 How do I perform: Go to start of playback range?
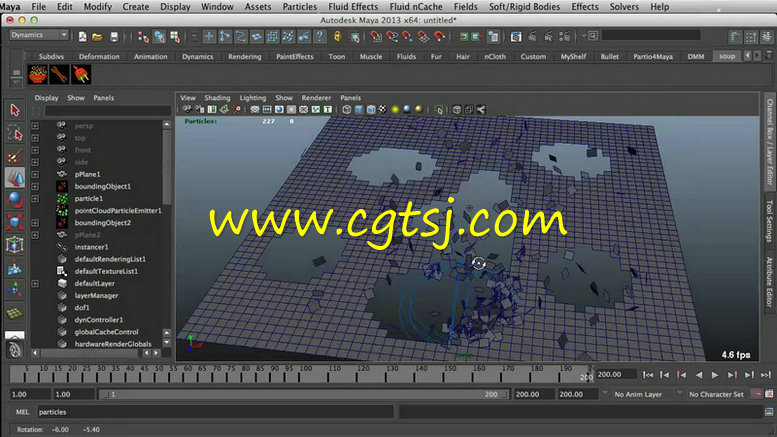click(x=648, y=375)
